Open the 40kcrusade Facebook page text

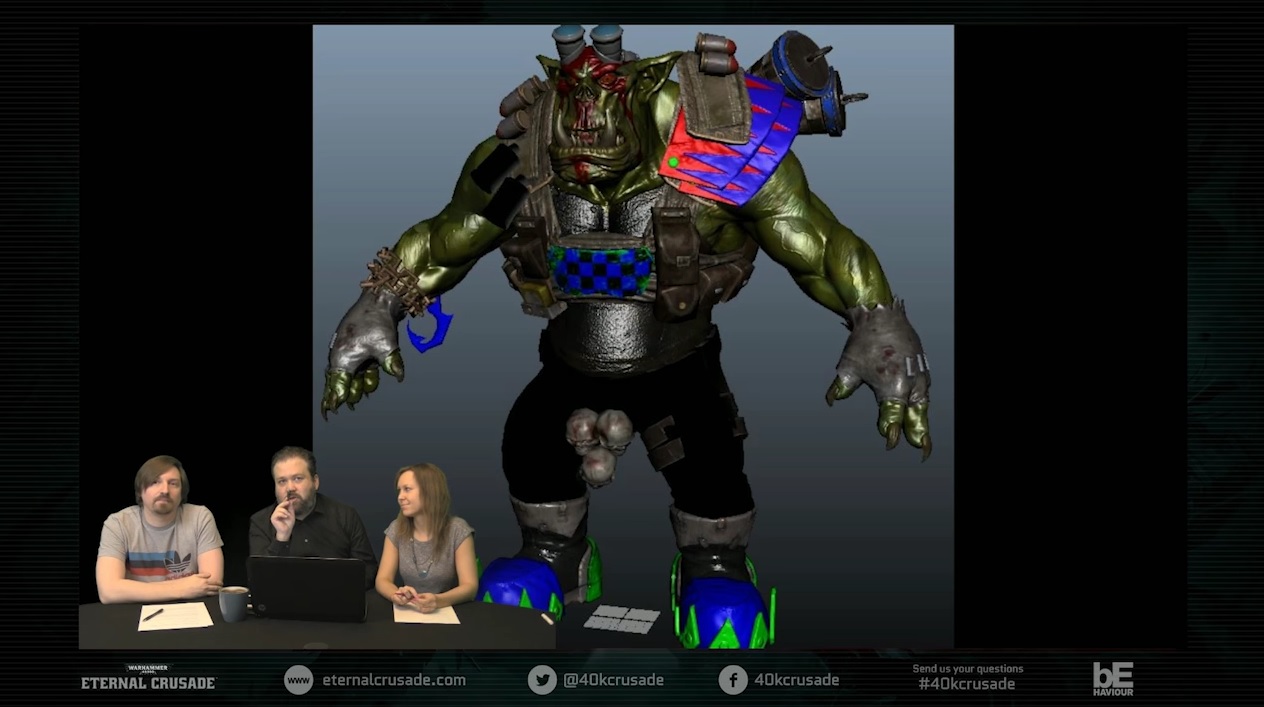[796, 680]
